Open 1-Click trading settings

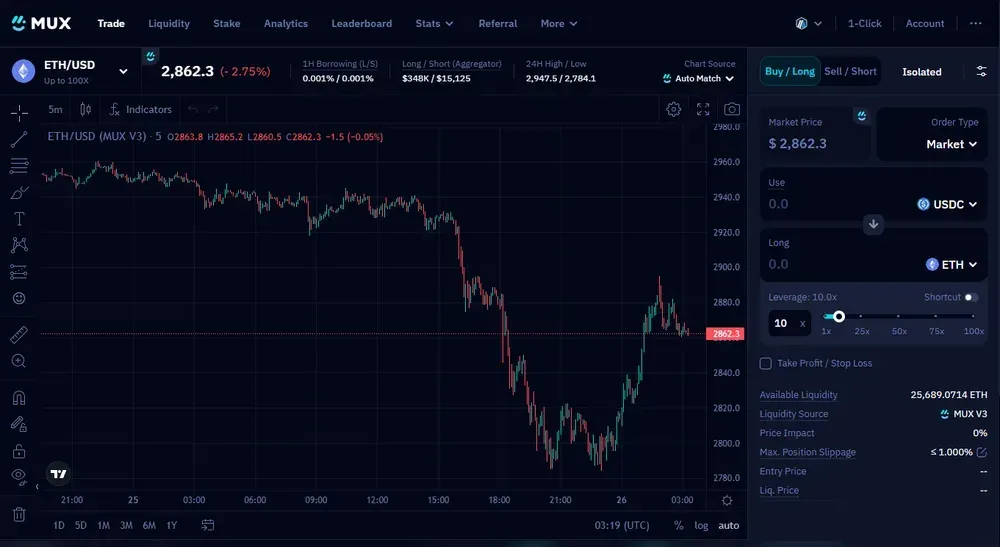(x=864, y=24)
